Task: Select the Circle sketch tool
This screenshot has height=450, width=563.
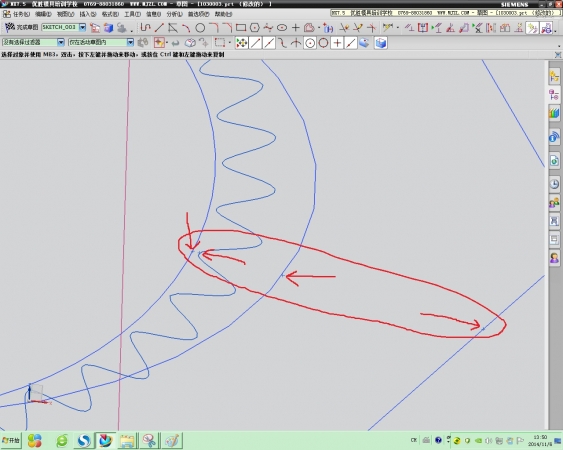Action: pos(200,27)
